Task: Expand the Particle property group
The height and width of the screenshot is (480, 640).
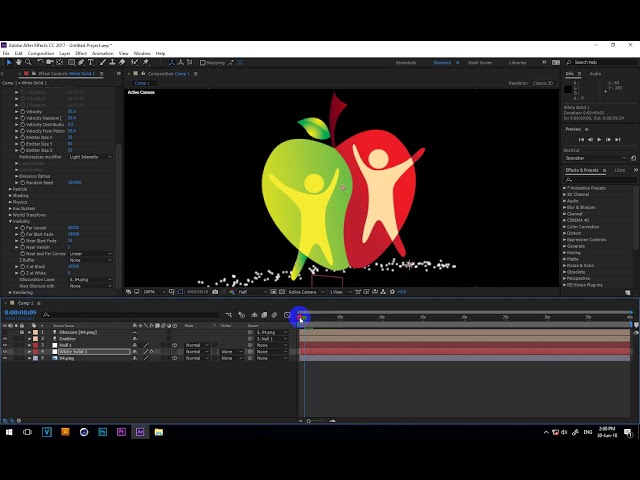Action: click(x=10, y=189)
